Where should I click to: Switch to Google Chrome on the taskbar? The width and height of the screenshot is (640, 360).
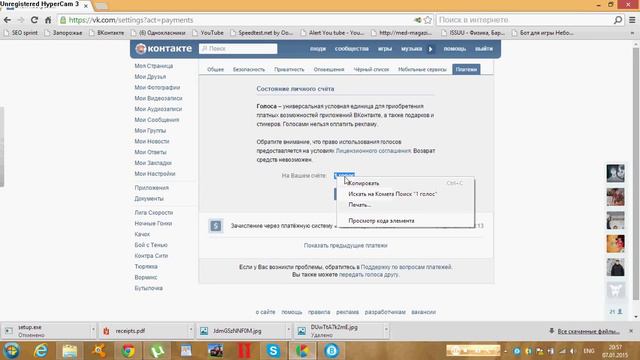tap(128, 351)
